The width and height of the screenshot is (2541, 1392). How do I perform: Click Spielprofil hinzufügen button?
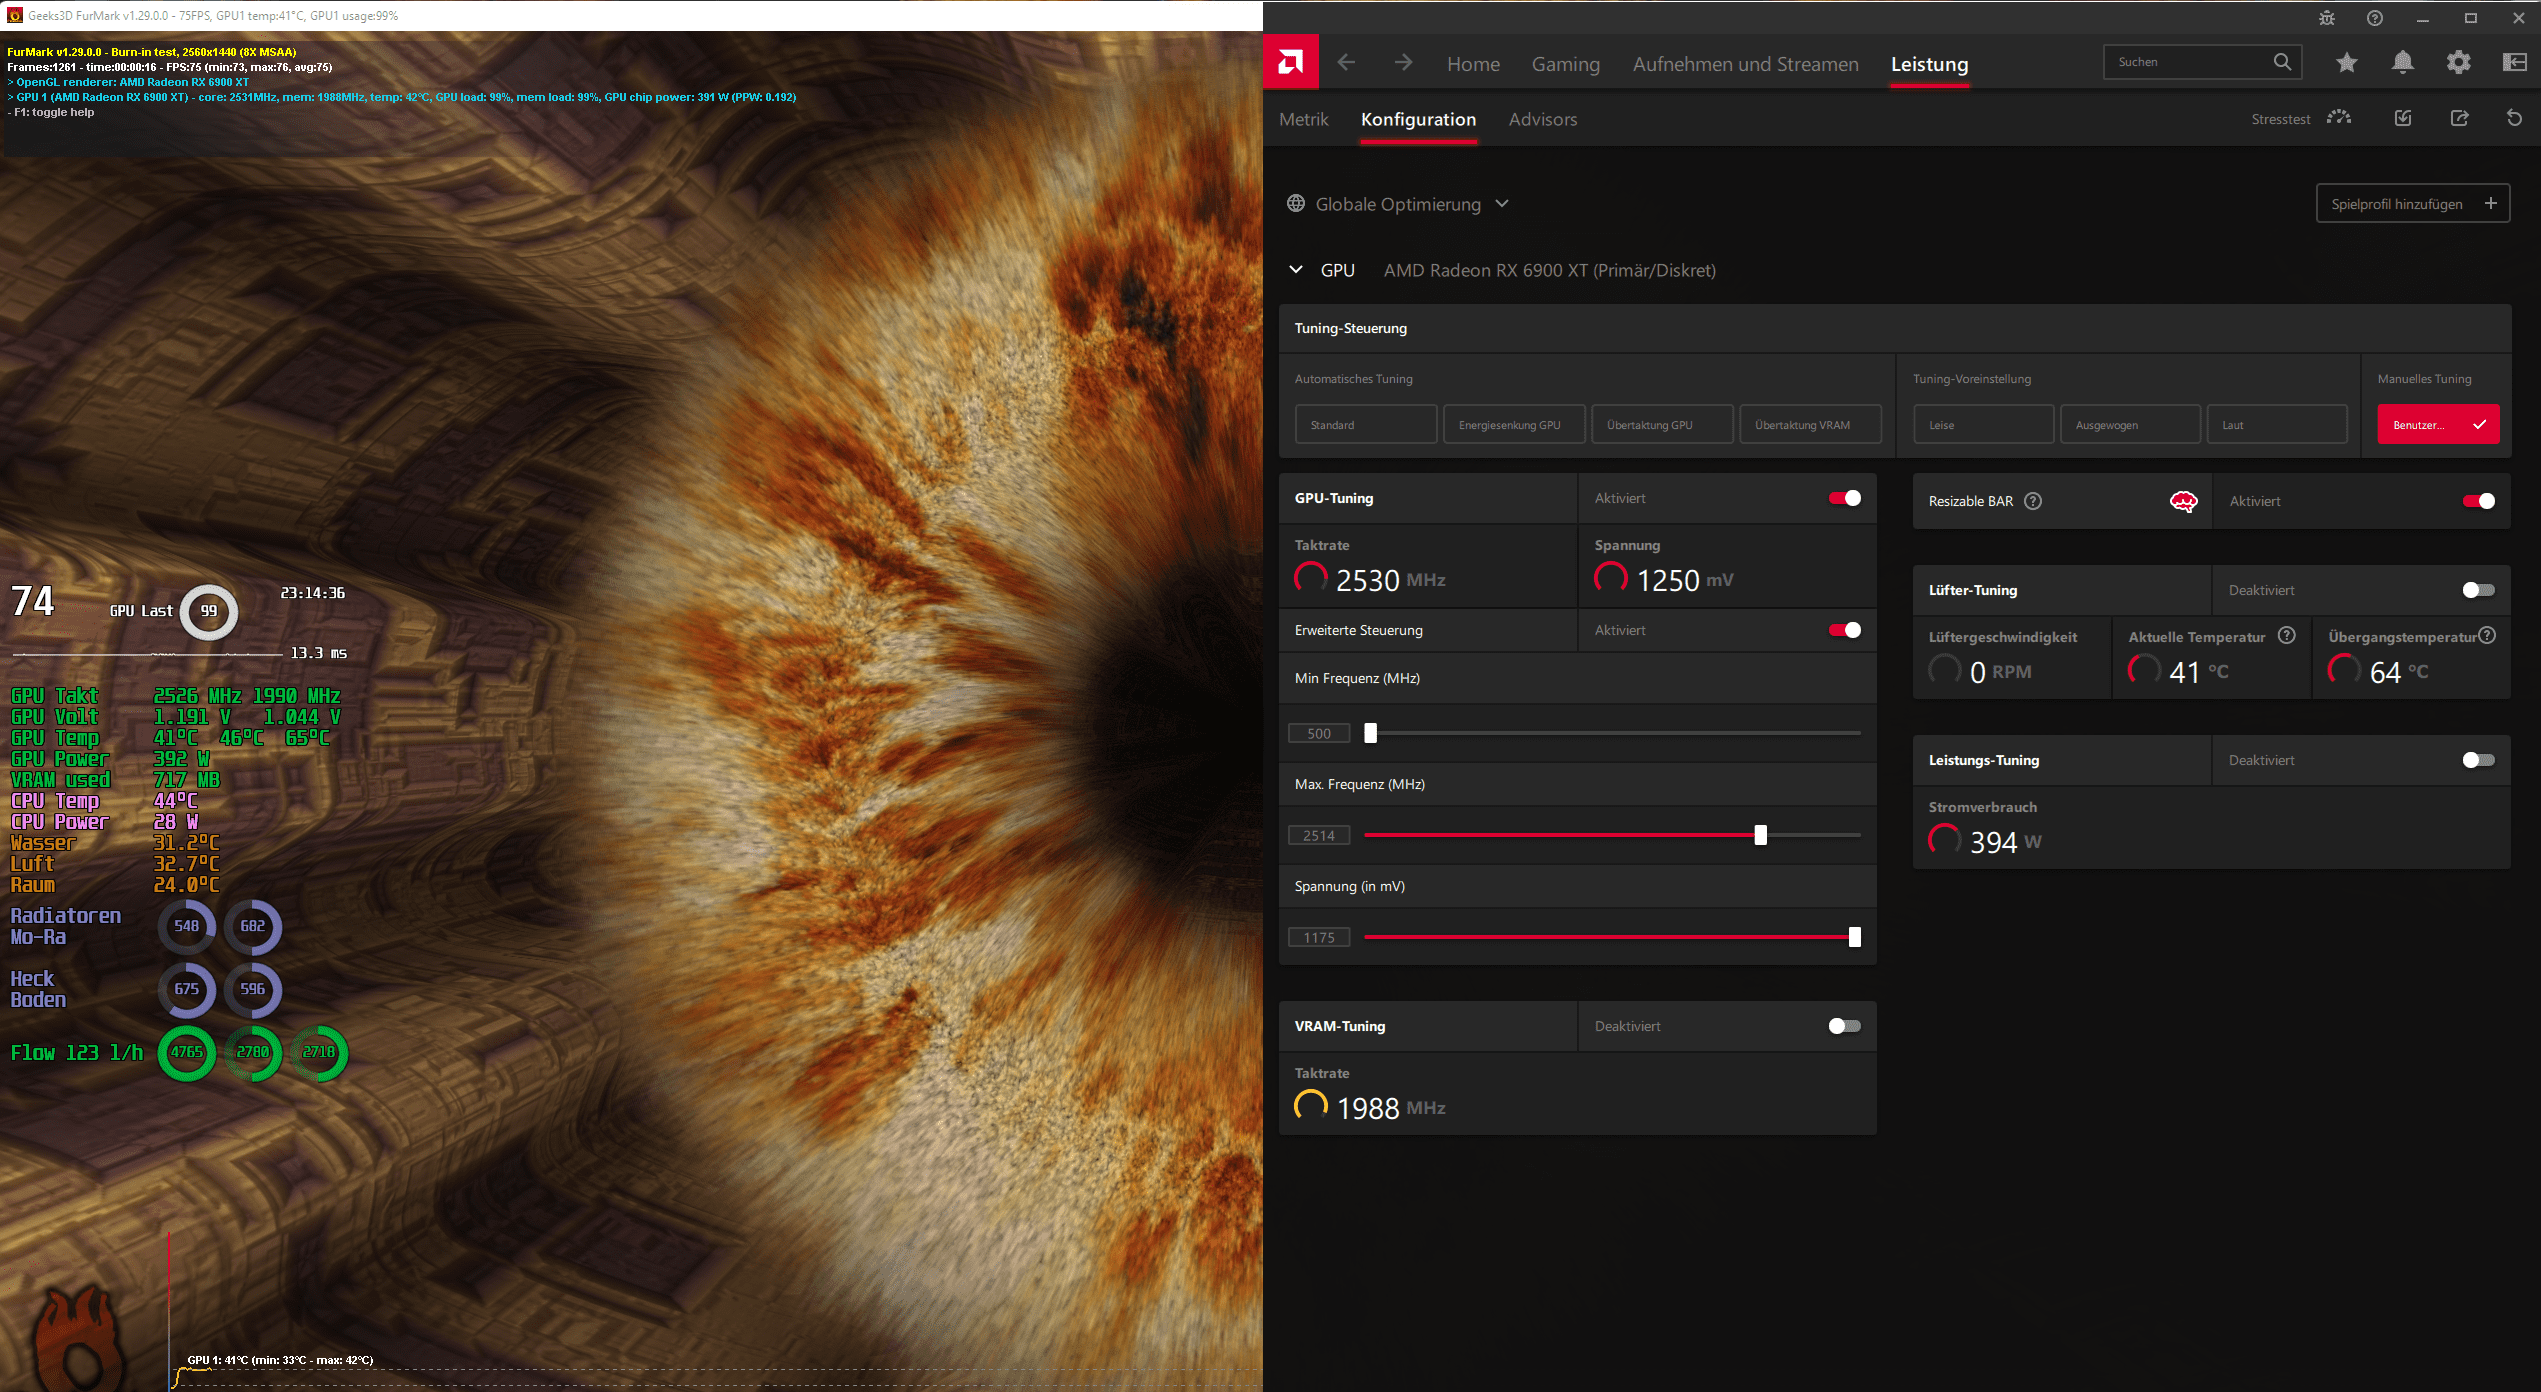(2412, 203)
